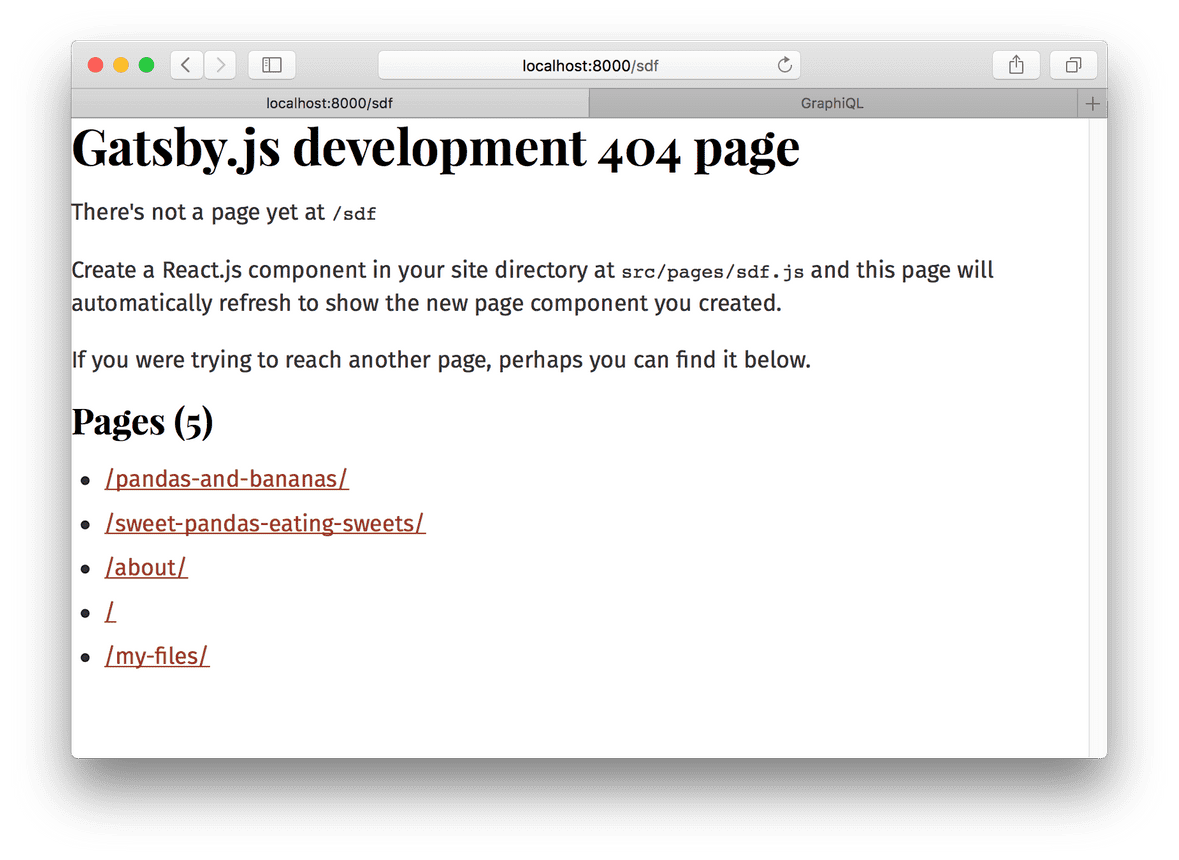Minimize the window with the yellow button
The width and height of the screenshot is (1179, 860).
(x=121, y=65)
